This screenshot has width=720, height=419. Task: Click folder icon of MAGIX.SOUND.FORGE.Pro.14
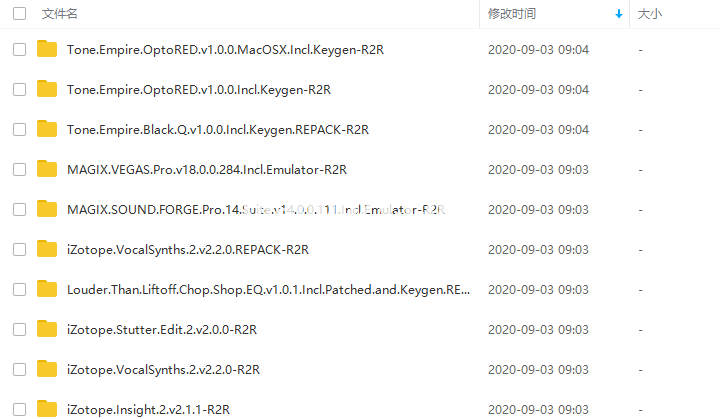(x=47, y=209)
